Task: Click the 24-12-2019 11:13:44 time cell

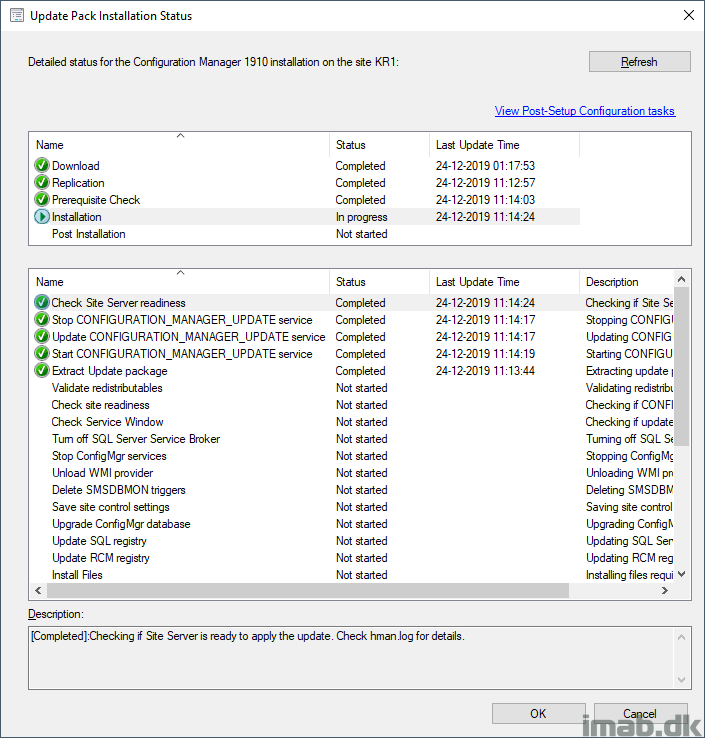Action: 485,371
